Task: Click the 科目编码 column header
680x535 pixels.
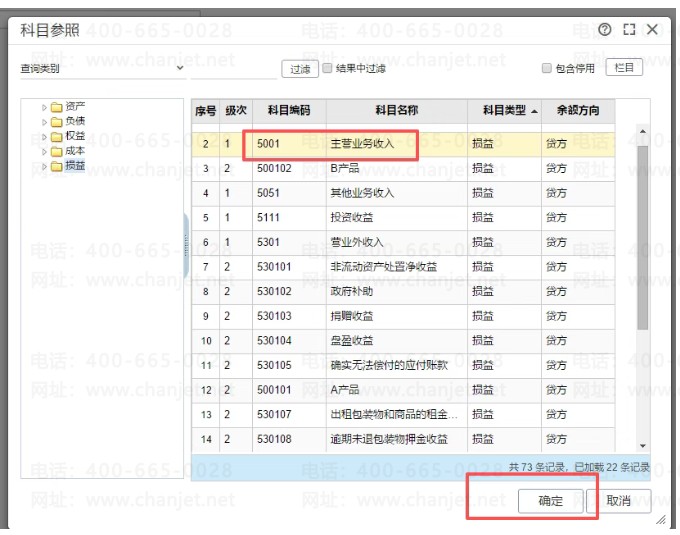Action: click(x=289, y=111)
